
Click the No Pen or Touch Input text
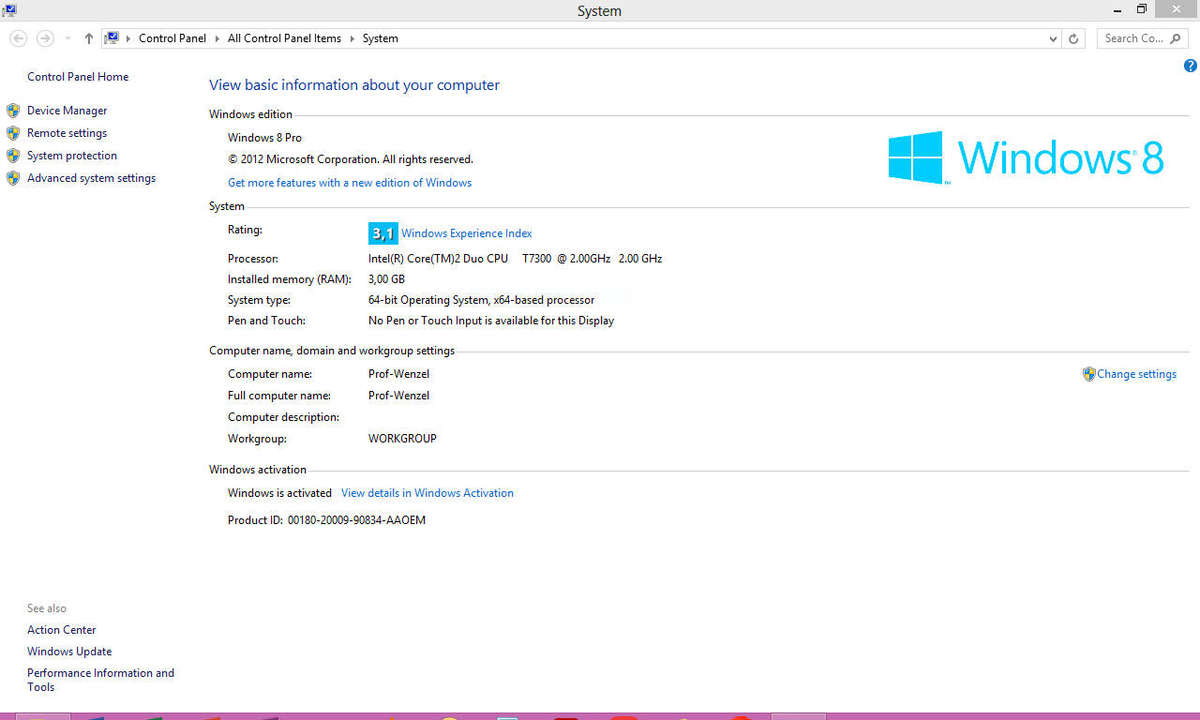click(x=491, y=321)
